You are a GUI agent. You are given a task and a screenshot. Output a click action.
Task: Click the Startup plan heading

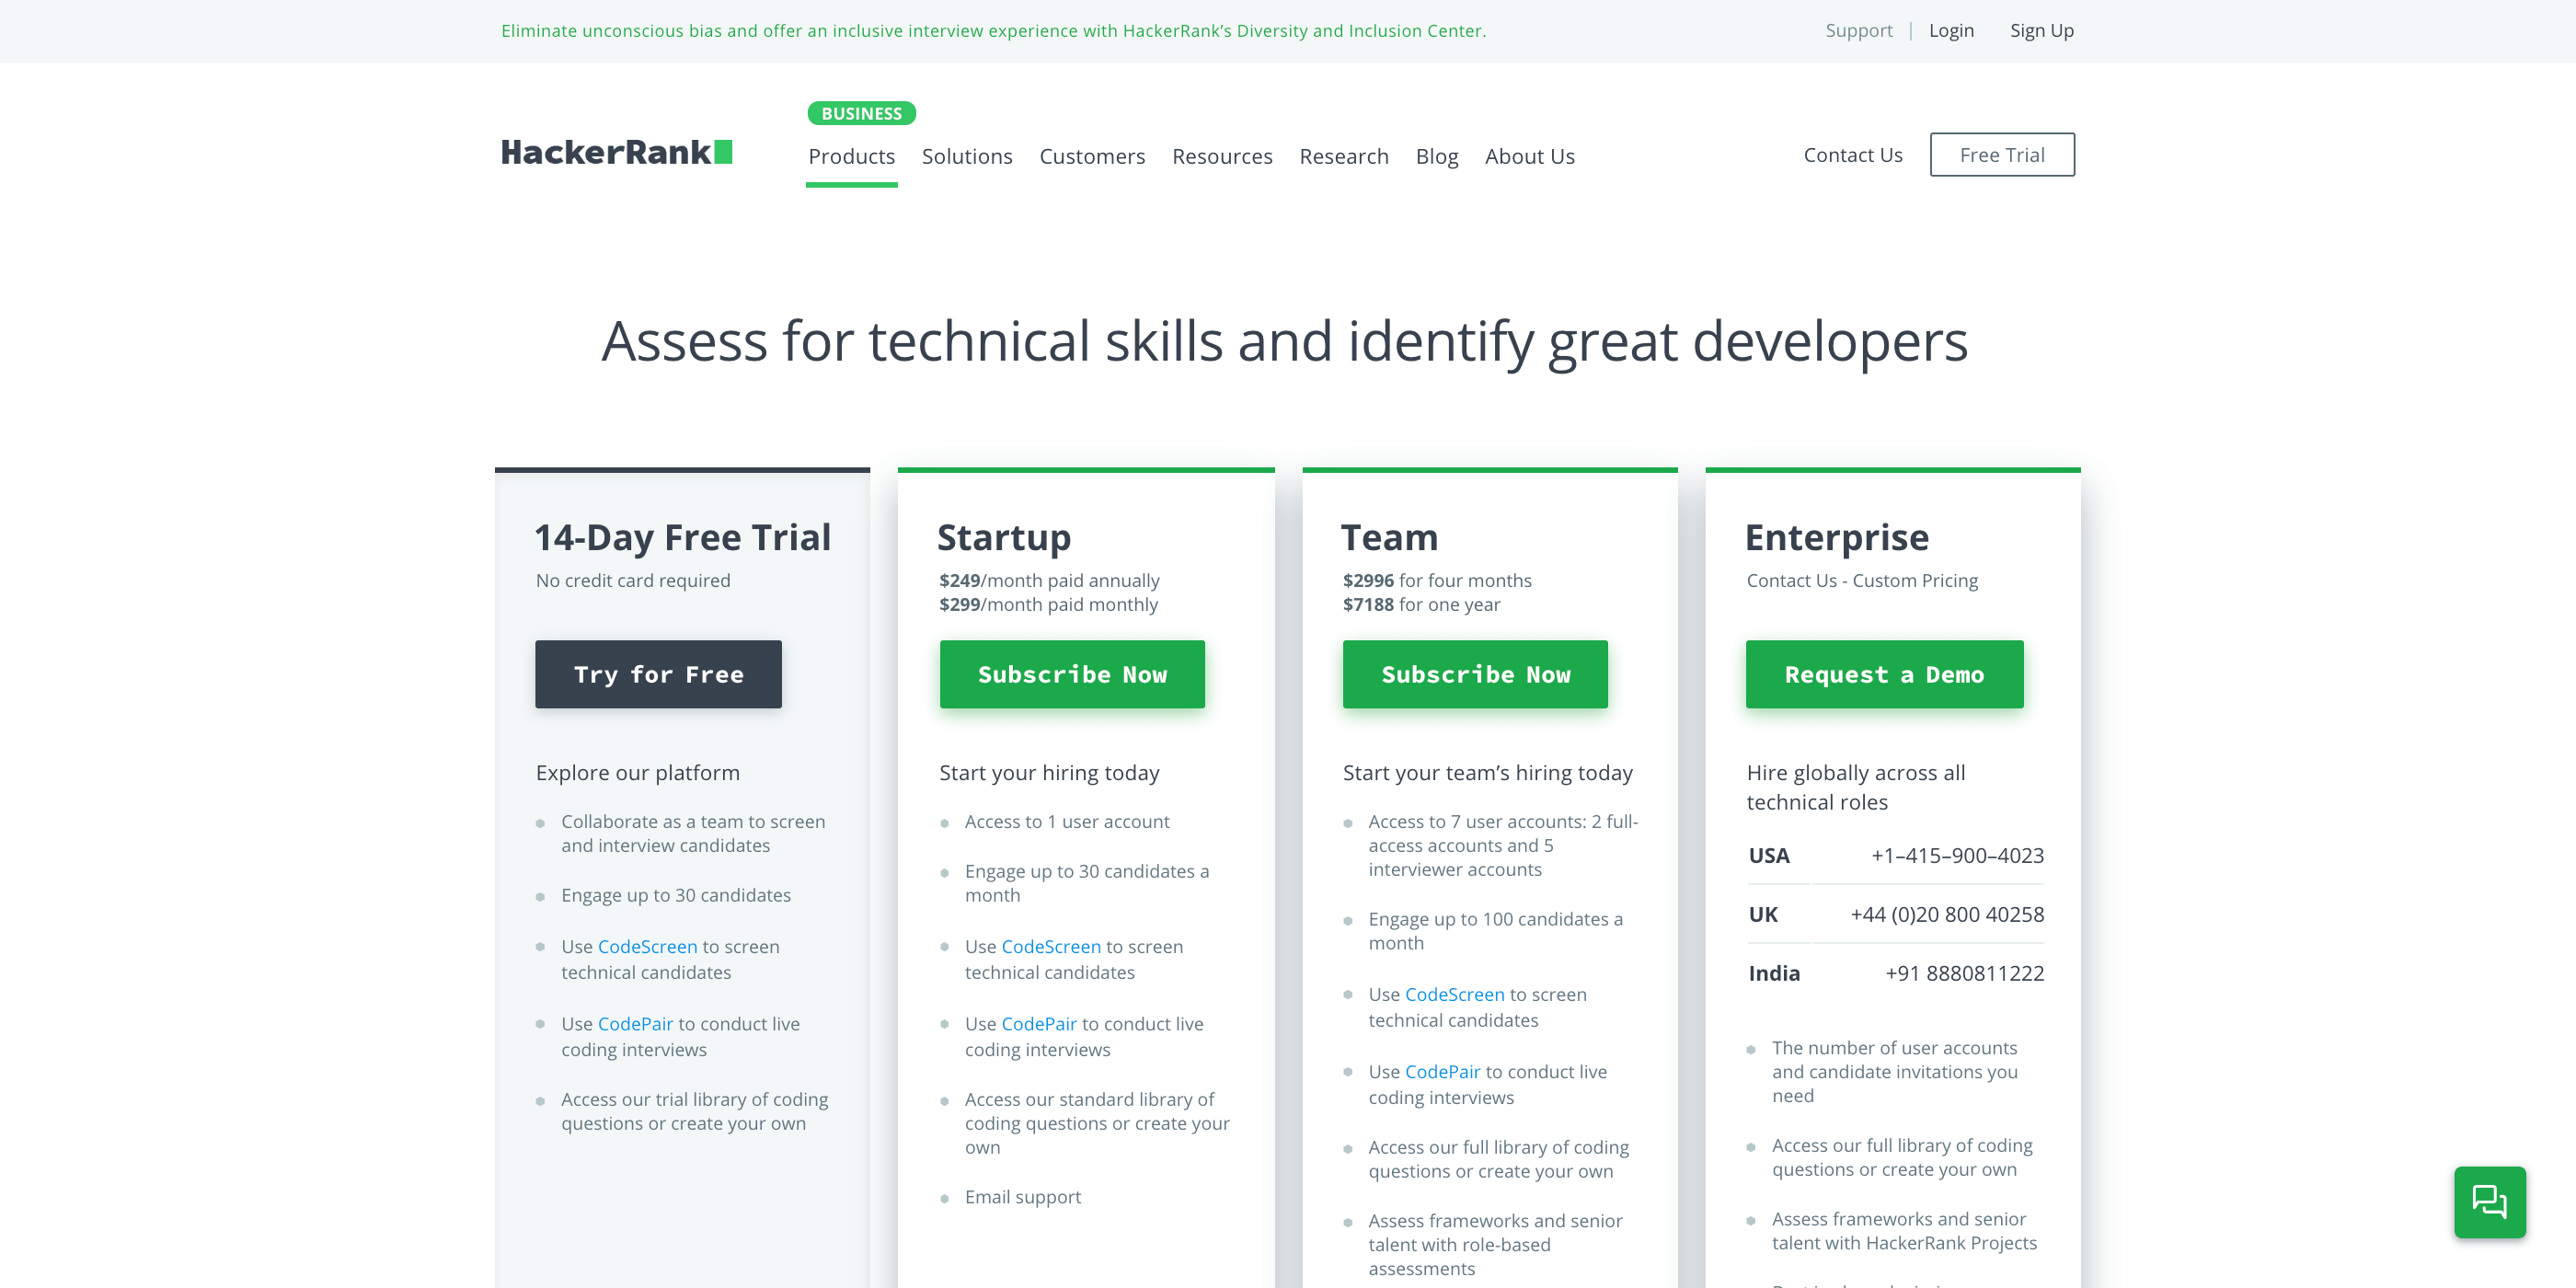[1004, 537]
